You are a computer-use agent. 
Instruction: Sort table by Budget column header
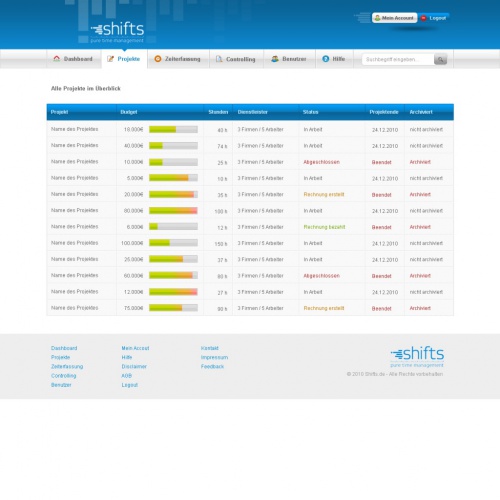(129, 112)
